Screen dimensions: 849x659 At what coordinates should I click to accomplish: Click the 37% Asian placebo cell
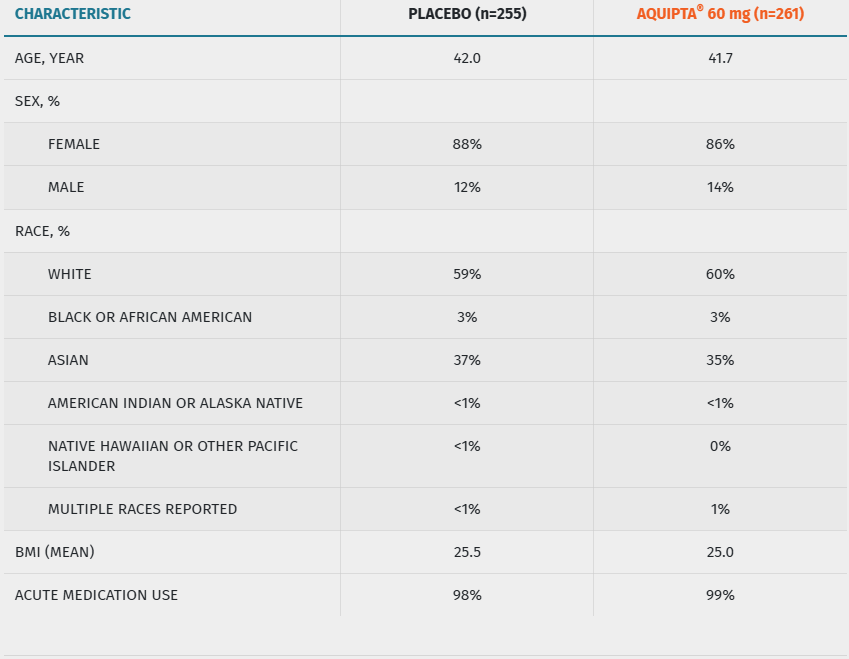point(467,360)
